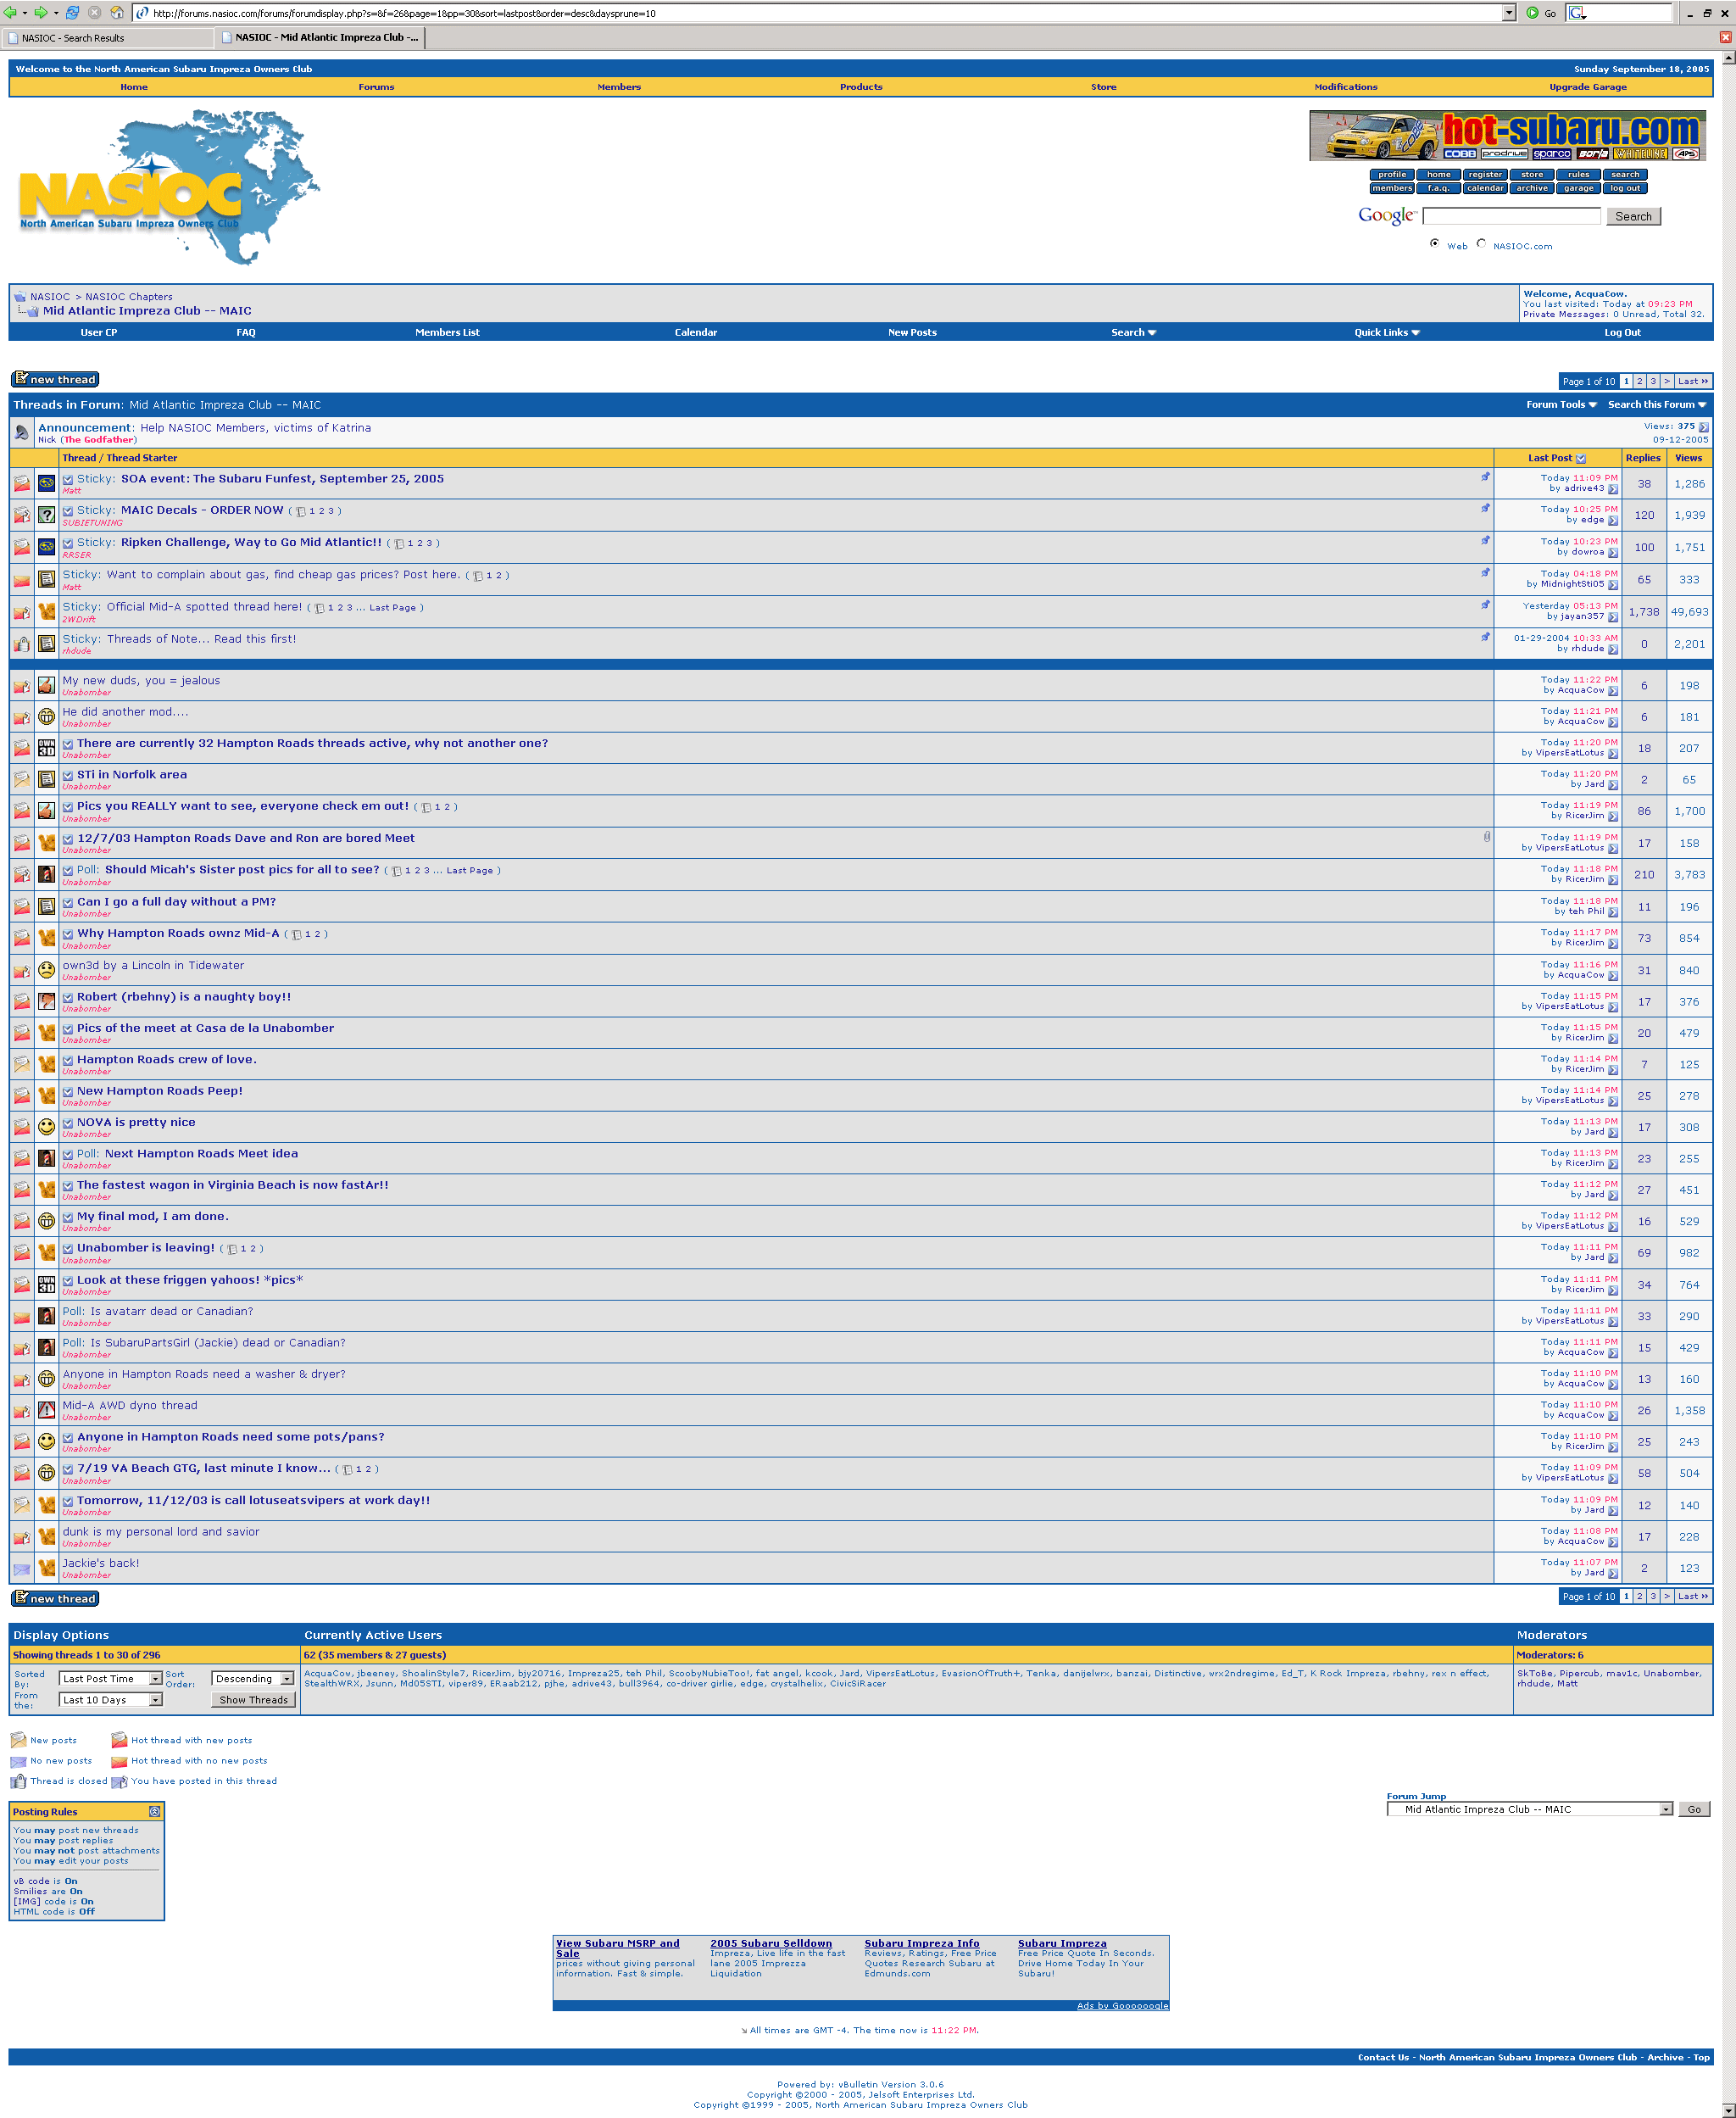Switch to NASIOC - Search Results tab
This screenshot has height=2118, width=1736.
107,38
